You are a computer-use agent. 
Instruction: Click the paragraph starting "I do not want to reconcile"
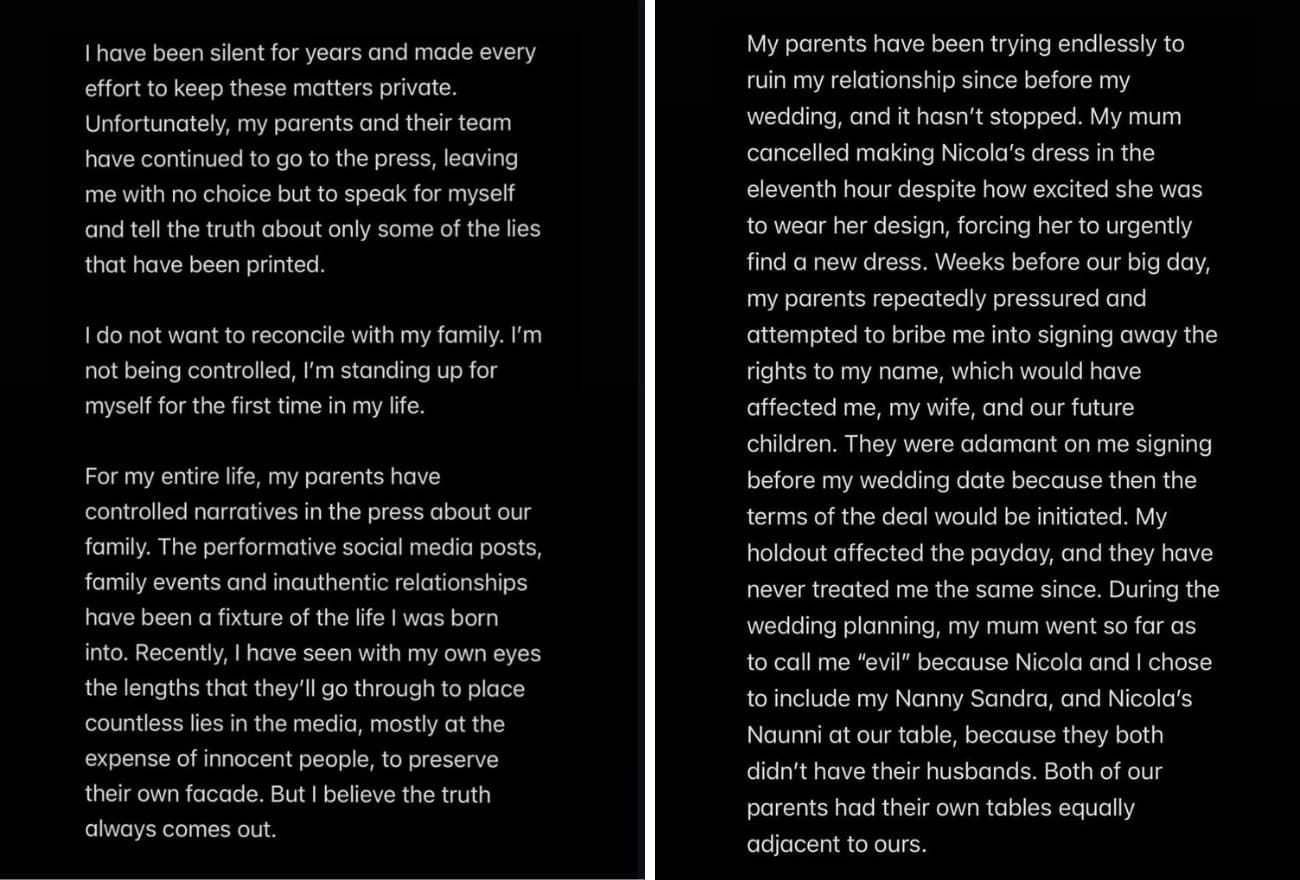point(312,371)
